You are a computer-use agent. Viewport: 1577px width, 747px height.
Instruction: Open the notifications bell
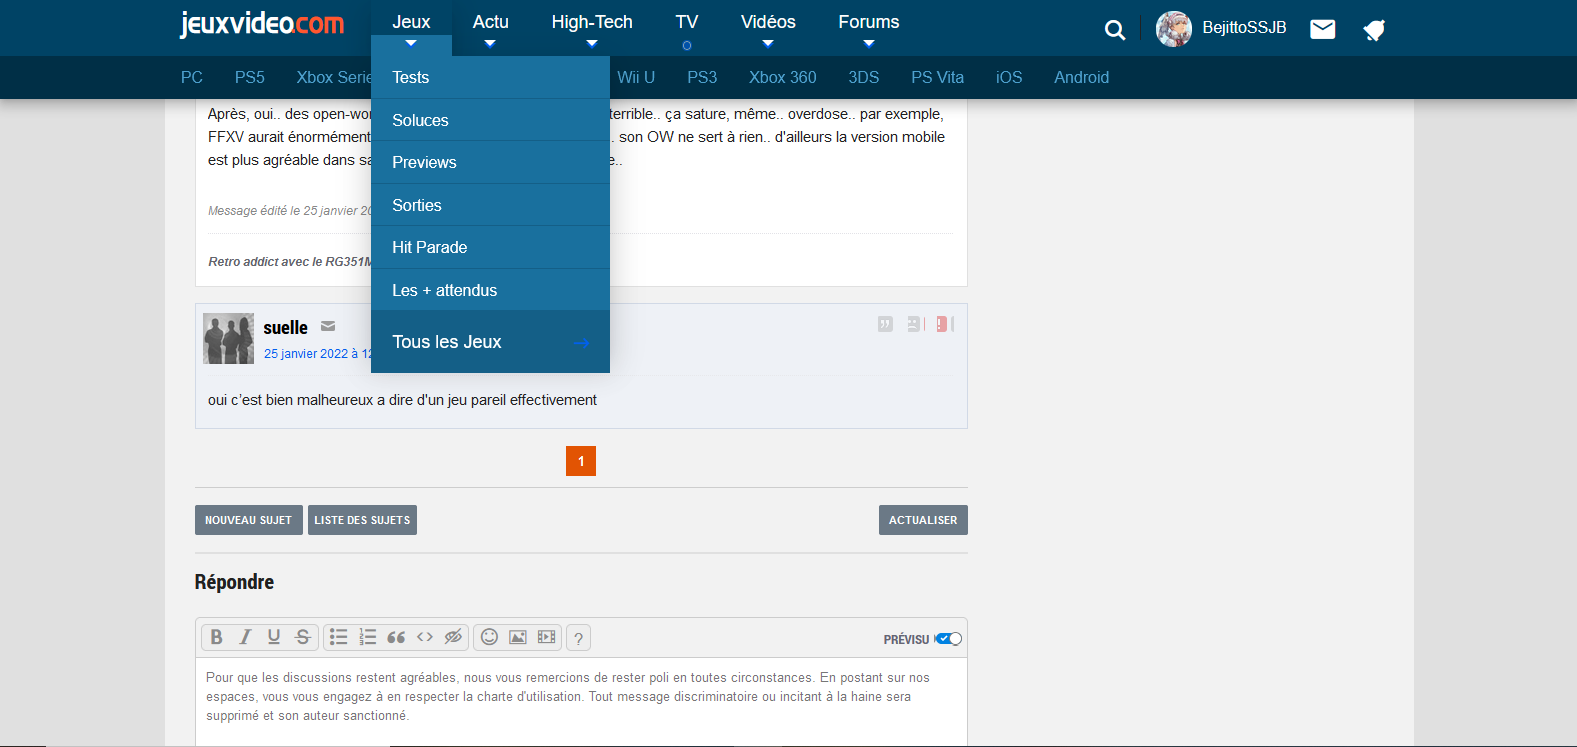[x=1374, y=30]
